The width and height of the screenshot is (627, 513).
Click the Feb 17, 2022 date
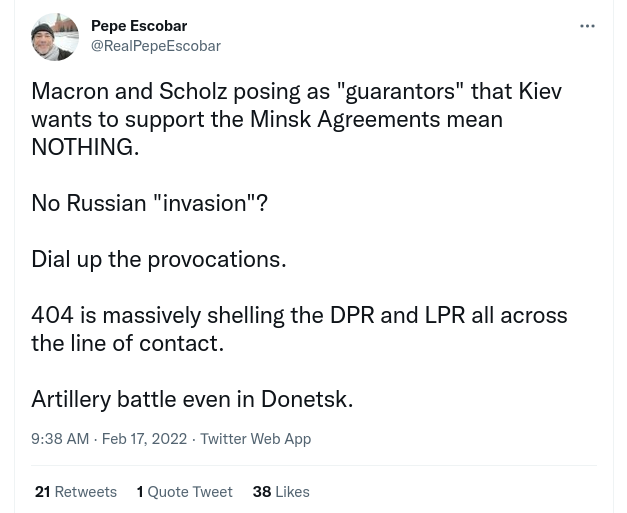coord(144,438)
